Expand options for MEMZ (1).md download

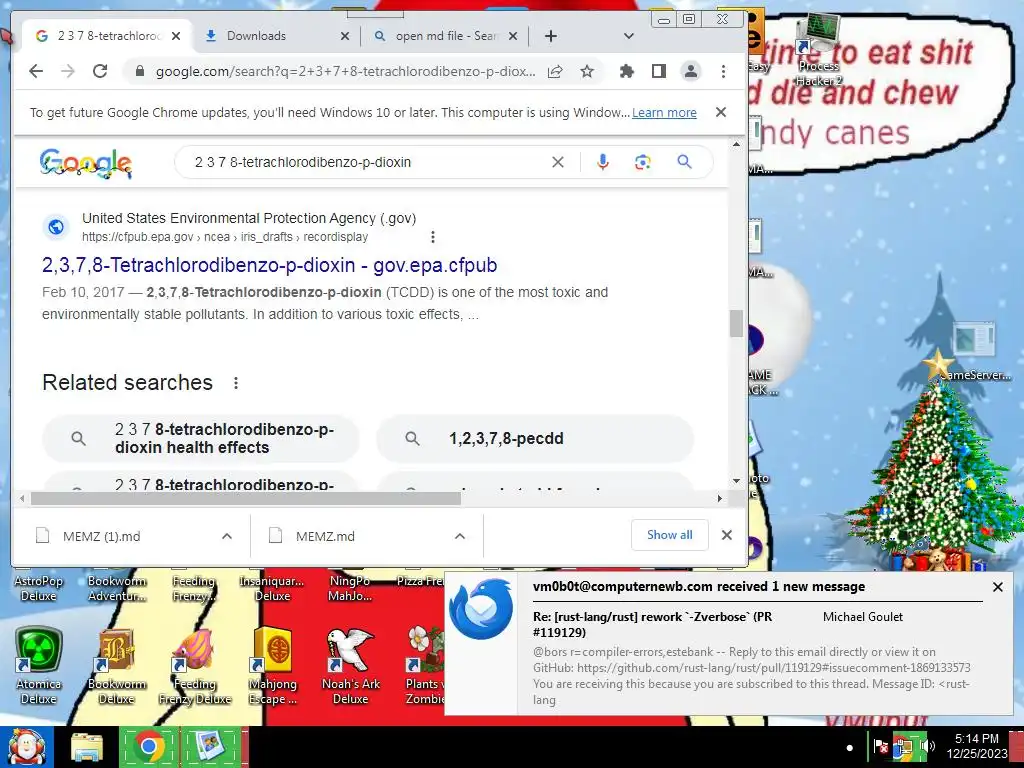[227, 536]
